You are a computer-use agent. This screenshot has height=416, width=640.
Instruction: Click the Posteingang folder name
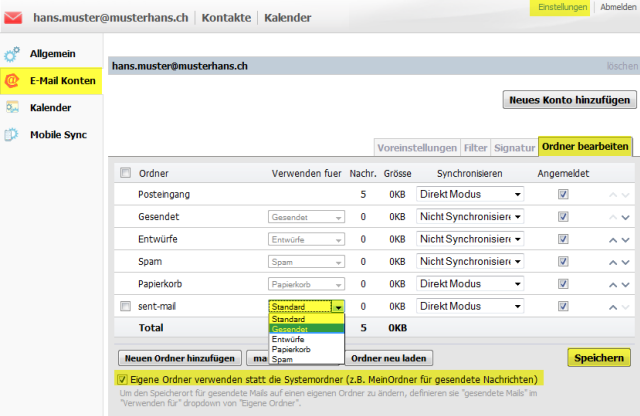point(164,194)
